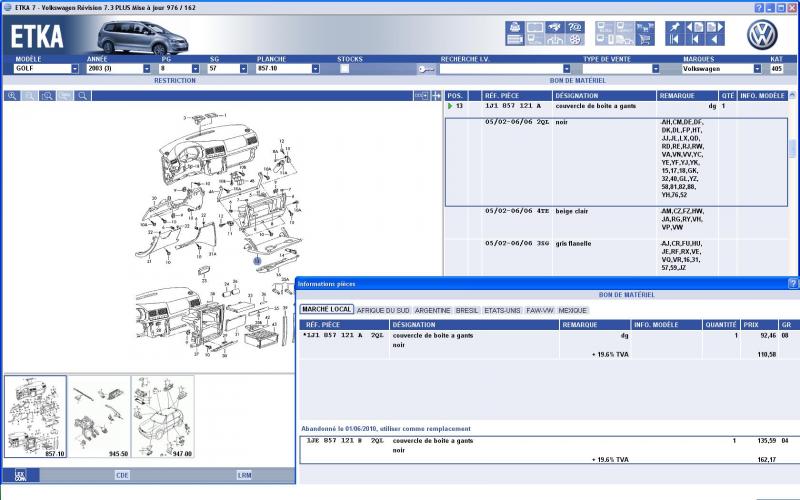Open the Recherche I.V. dropdown arrow
The image size is (800, 500).
pos(566,69)
